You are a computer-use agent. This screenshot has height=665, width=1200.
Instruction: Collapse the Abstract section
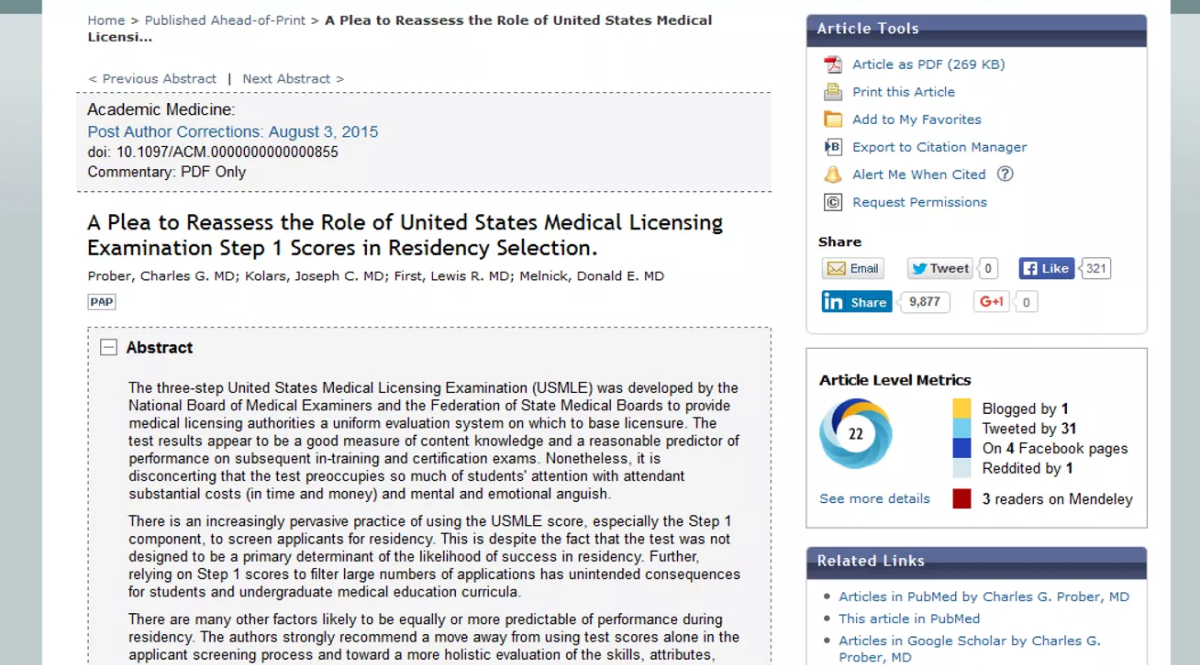(x=108, y=348)
